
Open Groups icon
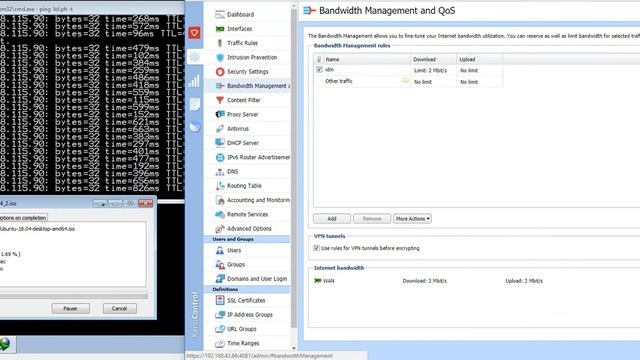(x=220, y=264)
